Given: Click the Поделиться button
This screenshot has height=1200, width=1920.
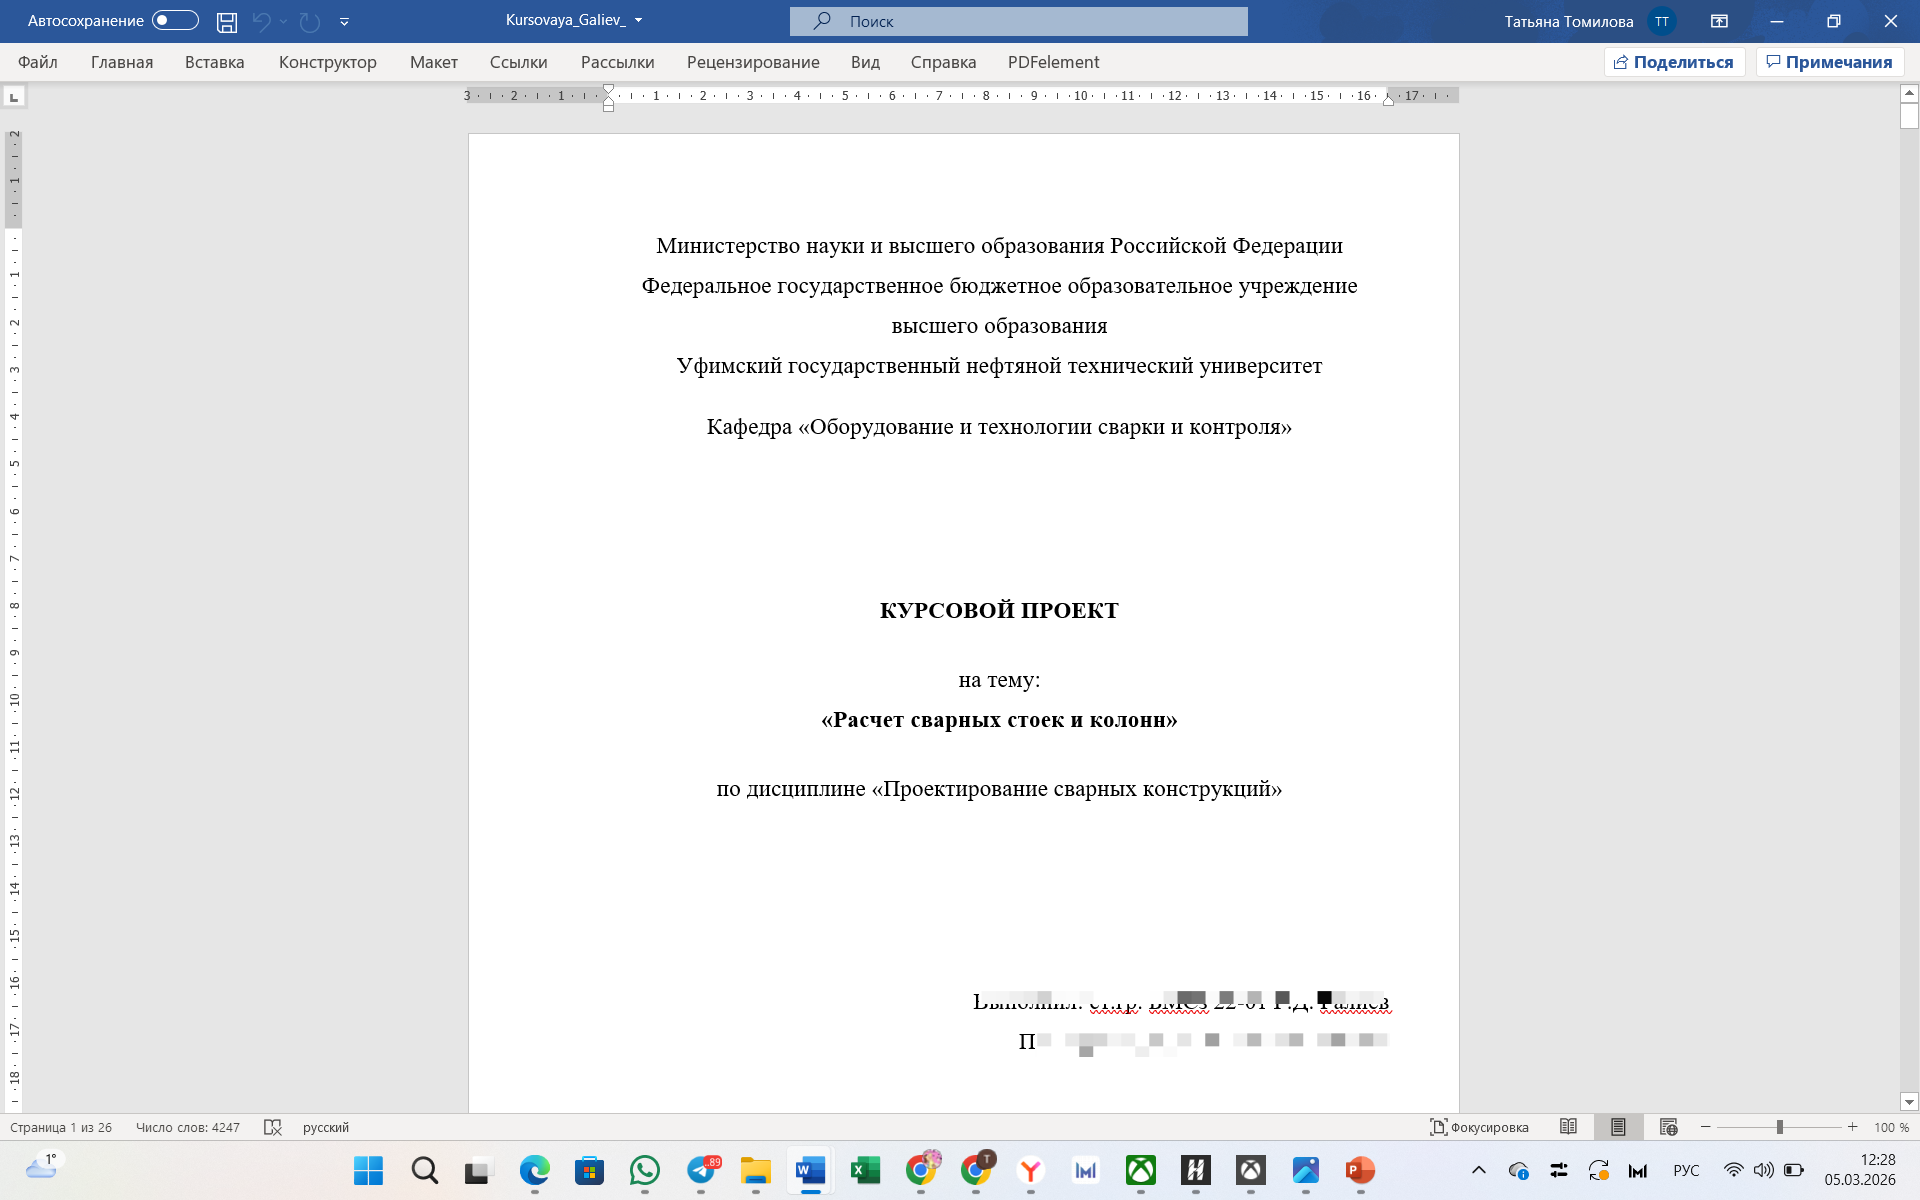Looking at the screenshot, I should coord(1674,61).
